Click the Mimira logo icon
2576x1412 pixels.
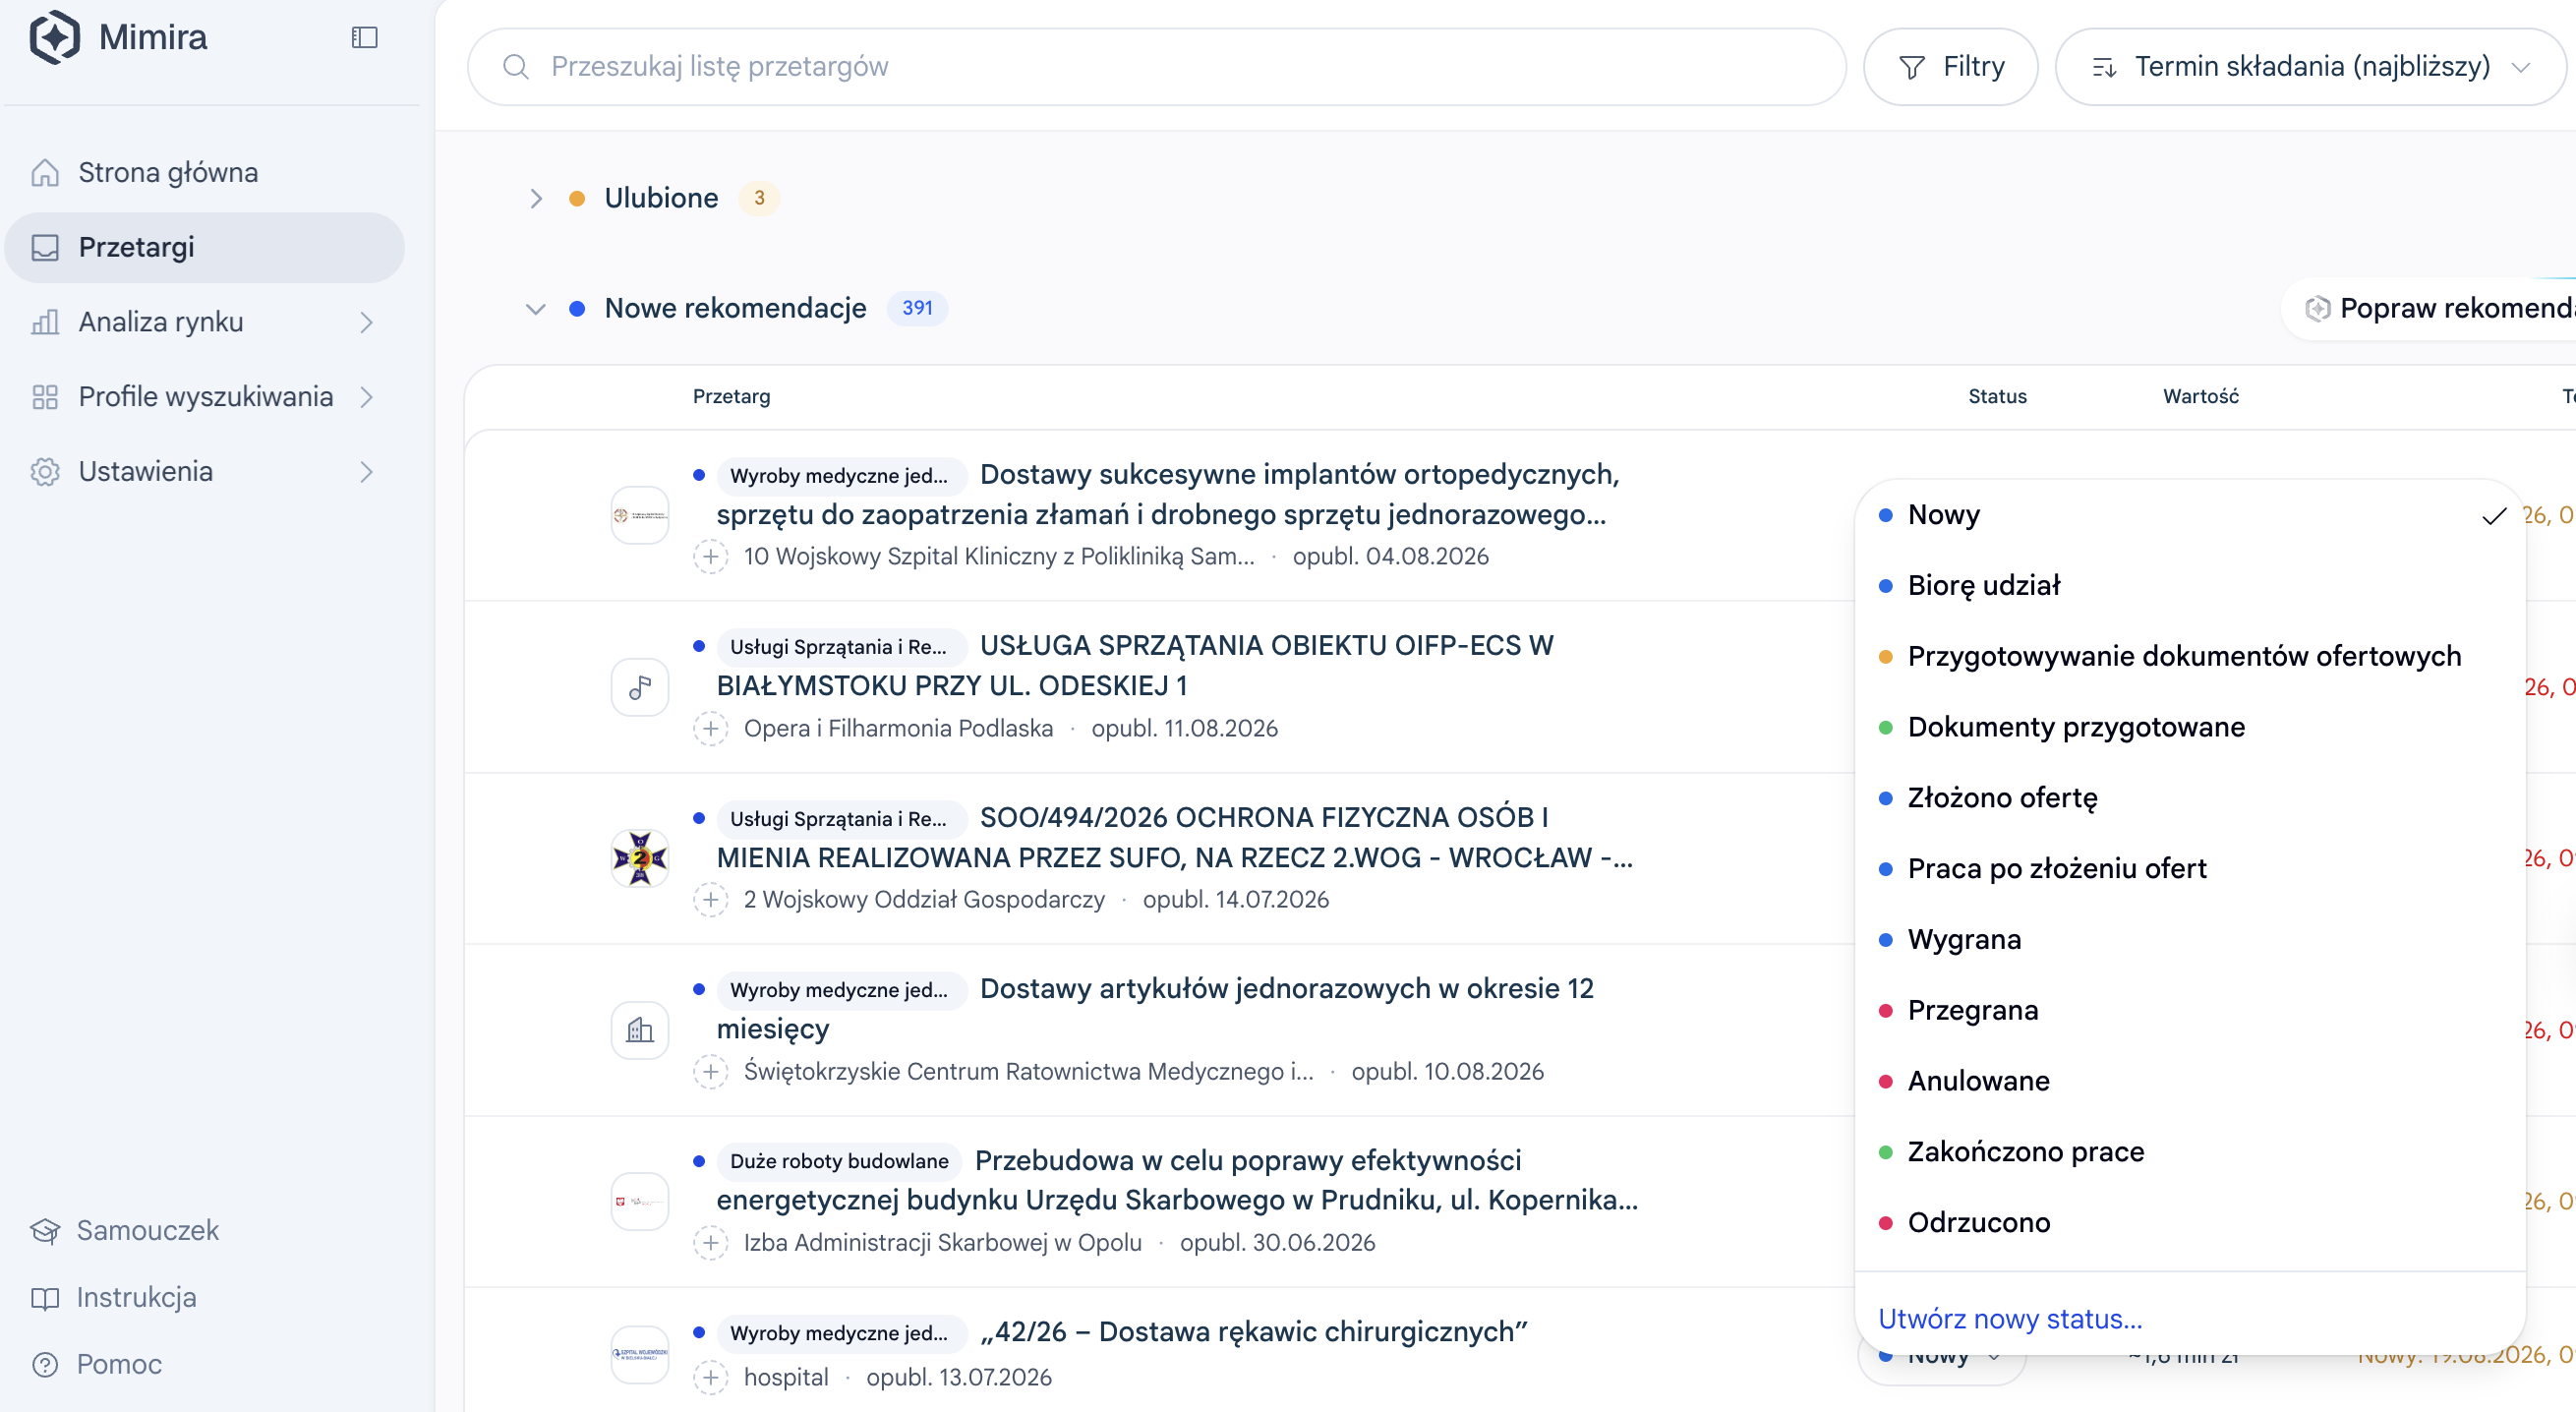55,37
